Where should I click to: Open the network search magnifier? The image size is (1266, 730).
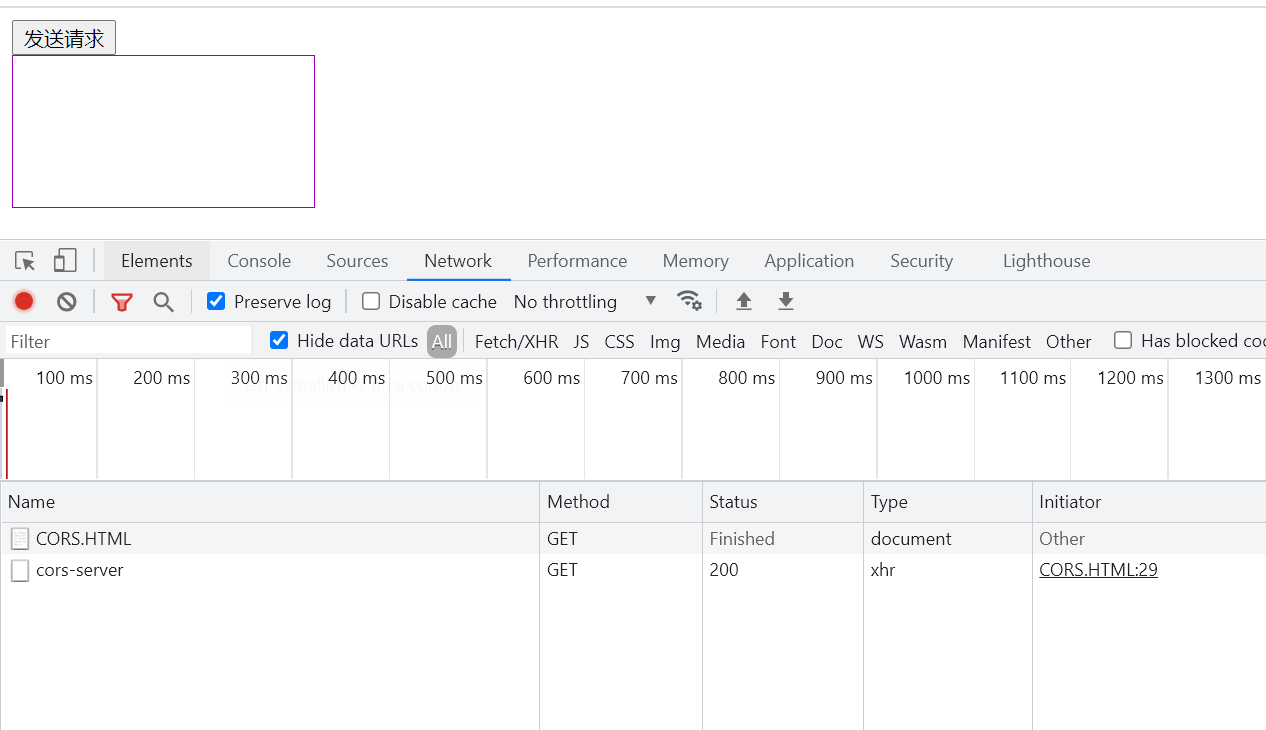(x=163, y=302)
